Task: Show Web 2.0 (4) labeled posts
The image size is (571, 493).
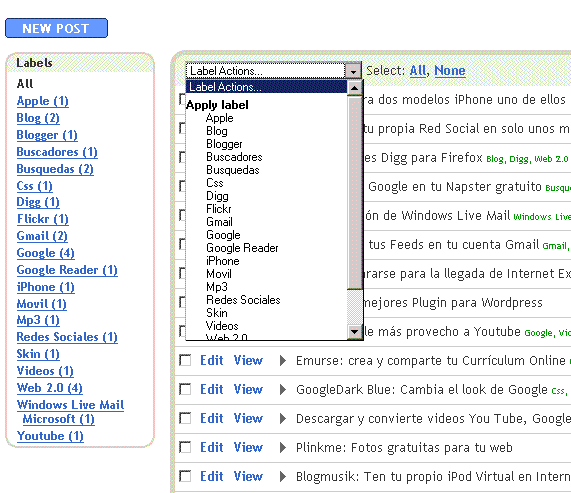Action: point(50,388)
